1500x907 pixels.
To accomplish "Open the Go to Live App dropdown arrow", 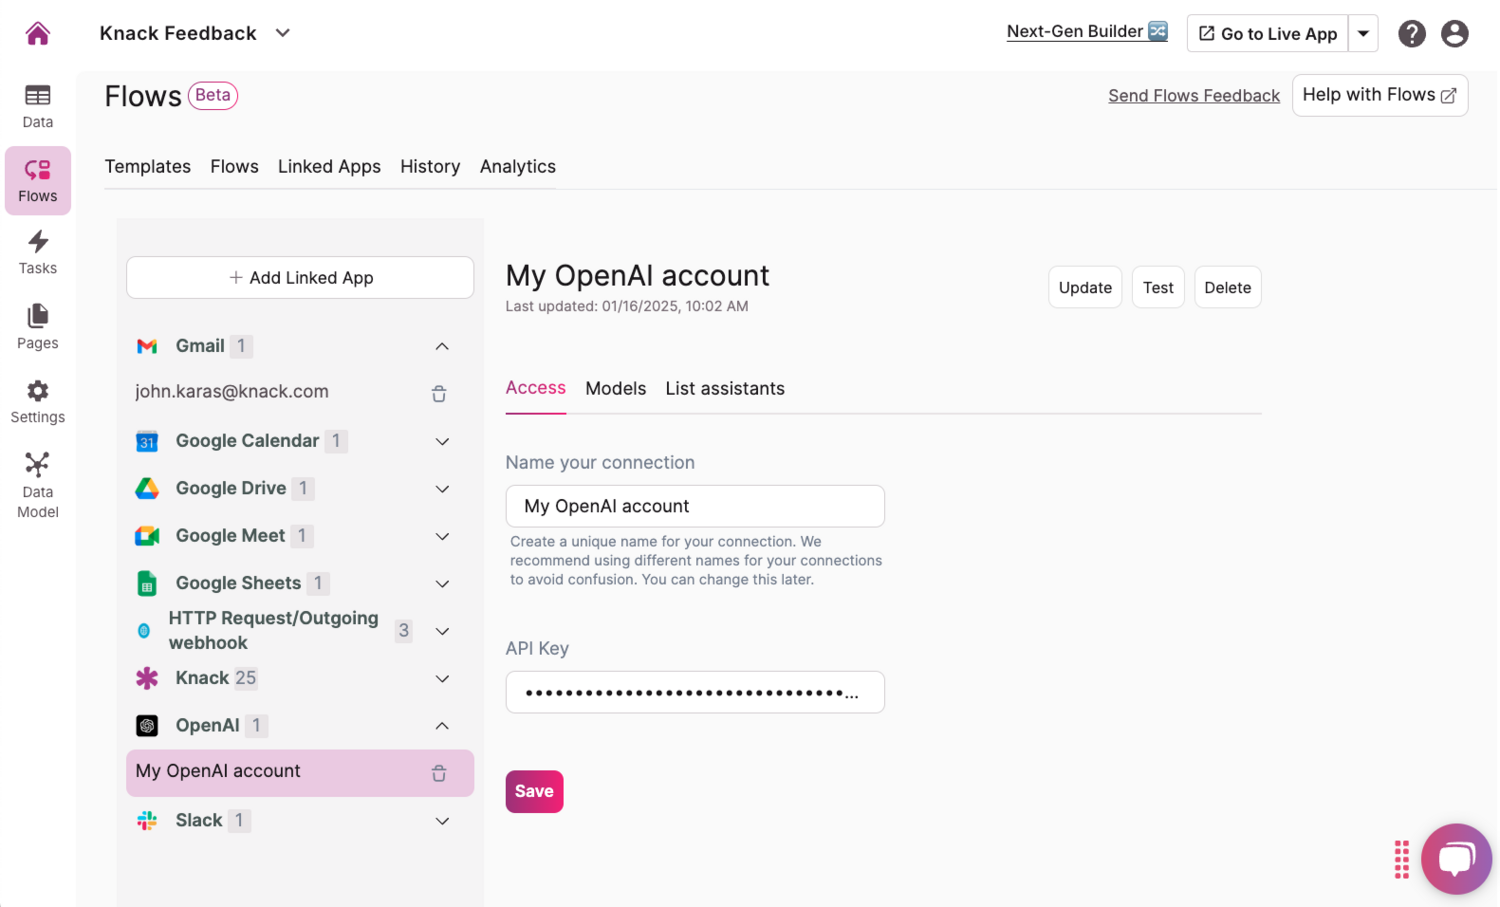I will (1363, 34).
